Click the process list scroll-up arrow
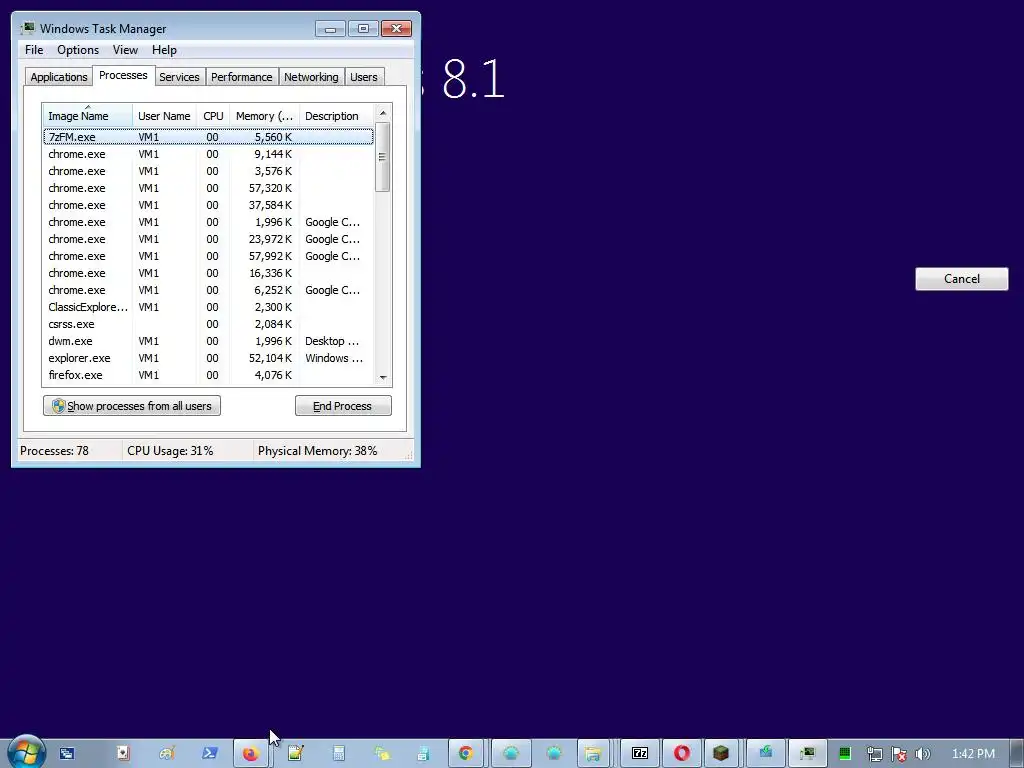Viewport: 1024px width, 768px height. [383, 113]
